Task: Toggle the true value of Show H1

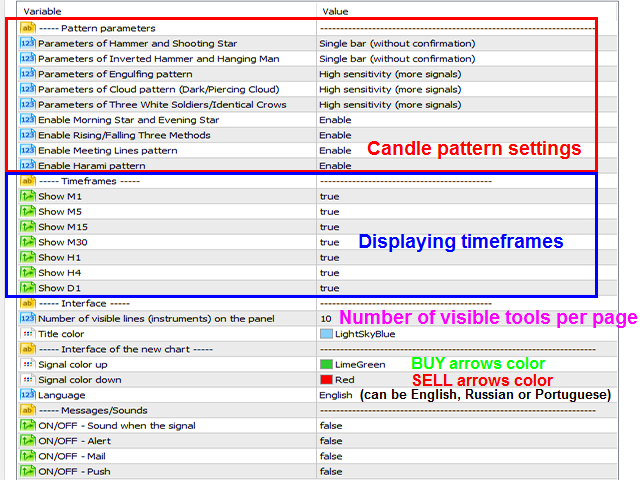Action: point(329,258)
